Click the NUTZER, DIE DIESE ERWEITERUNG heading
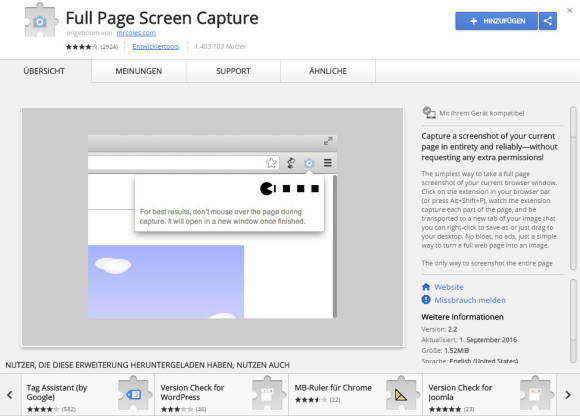 tap(148, 365)
